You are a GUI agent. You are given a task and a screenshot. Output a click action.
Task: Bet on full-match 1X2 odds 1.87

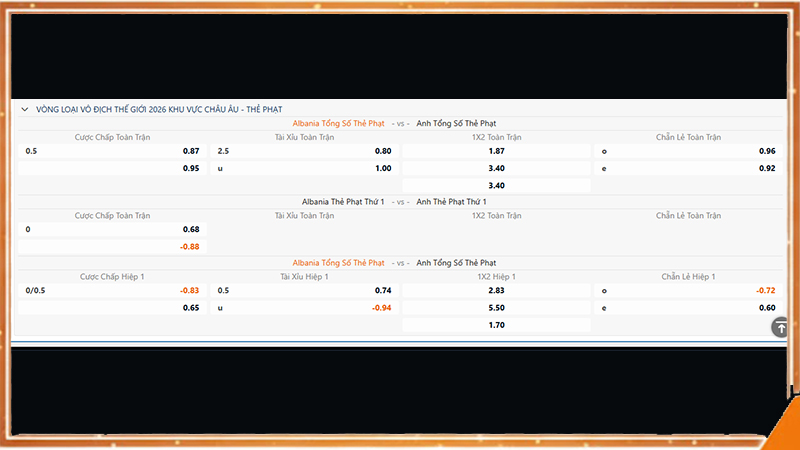click(x=496, y=151)
